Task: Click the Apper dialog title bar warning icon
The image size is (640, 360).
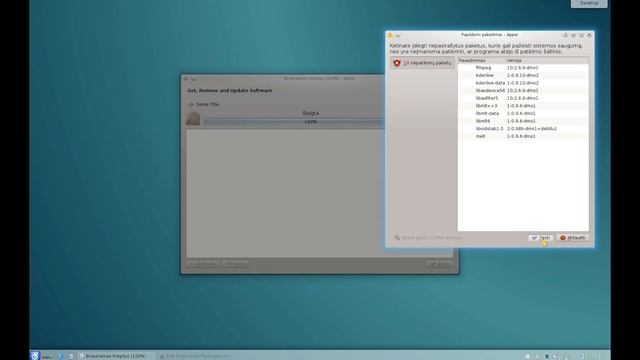Action: tap(390, 35)
